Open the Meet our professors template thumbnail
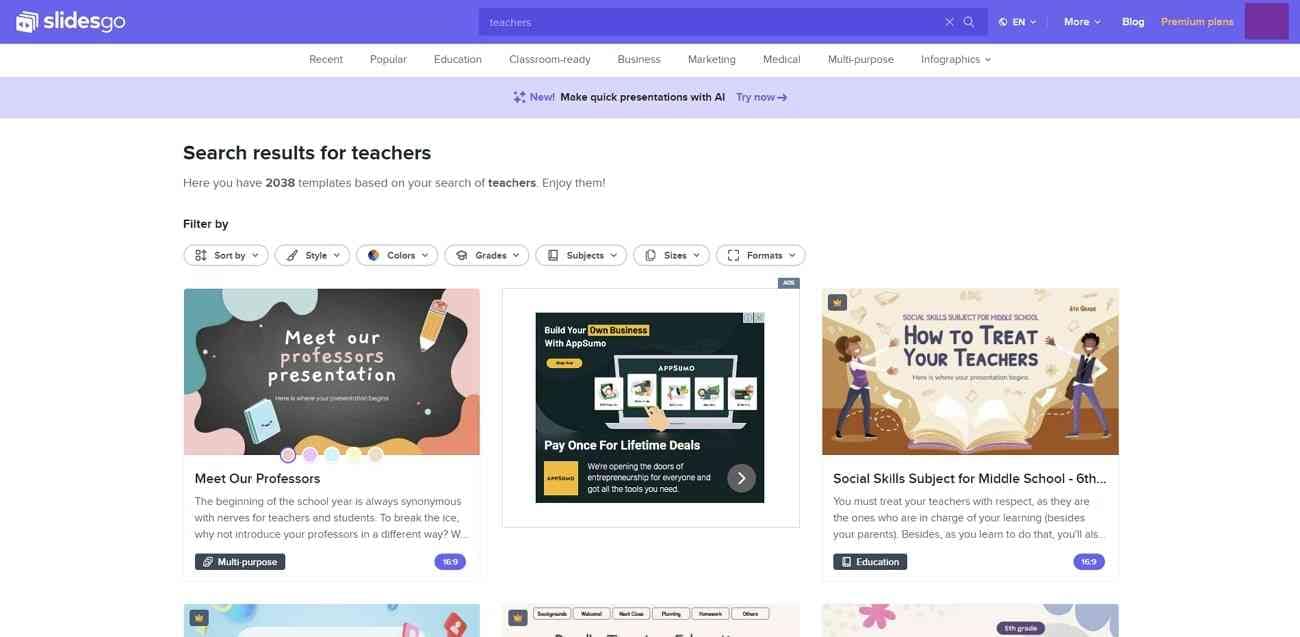This screenshot has height=637, width=1300. (x=332, y=372)
